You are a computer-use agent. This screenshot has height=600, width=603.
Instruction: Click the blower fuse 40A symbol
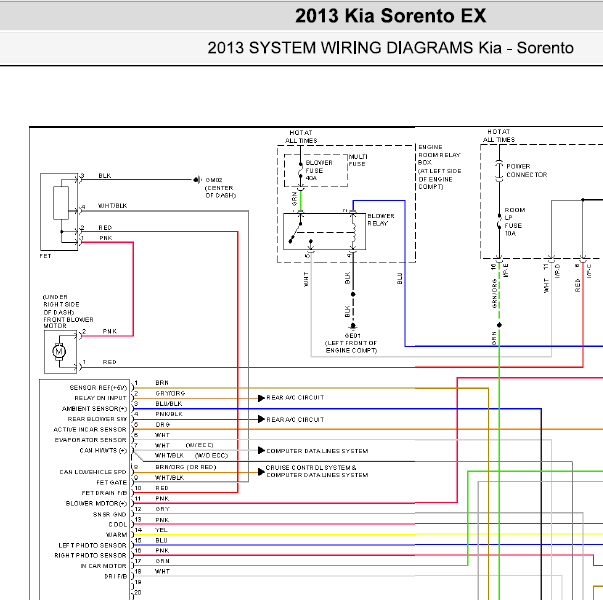pos(301,170)
